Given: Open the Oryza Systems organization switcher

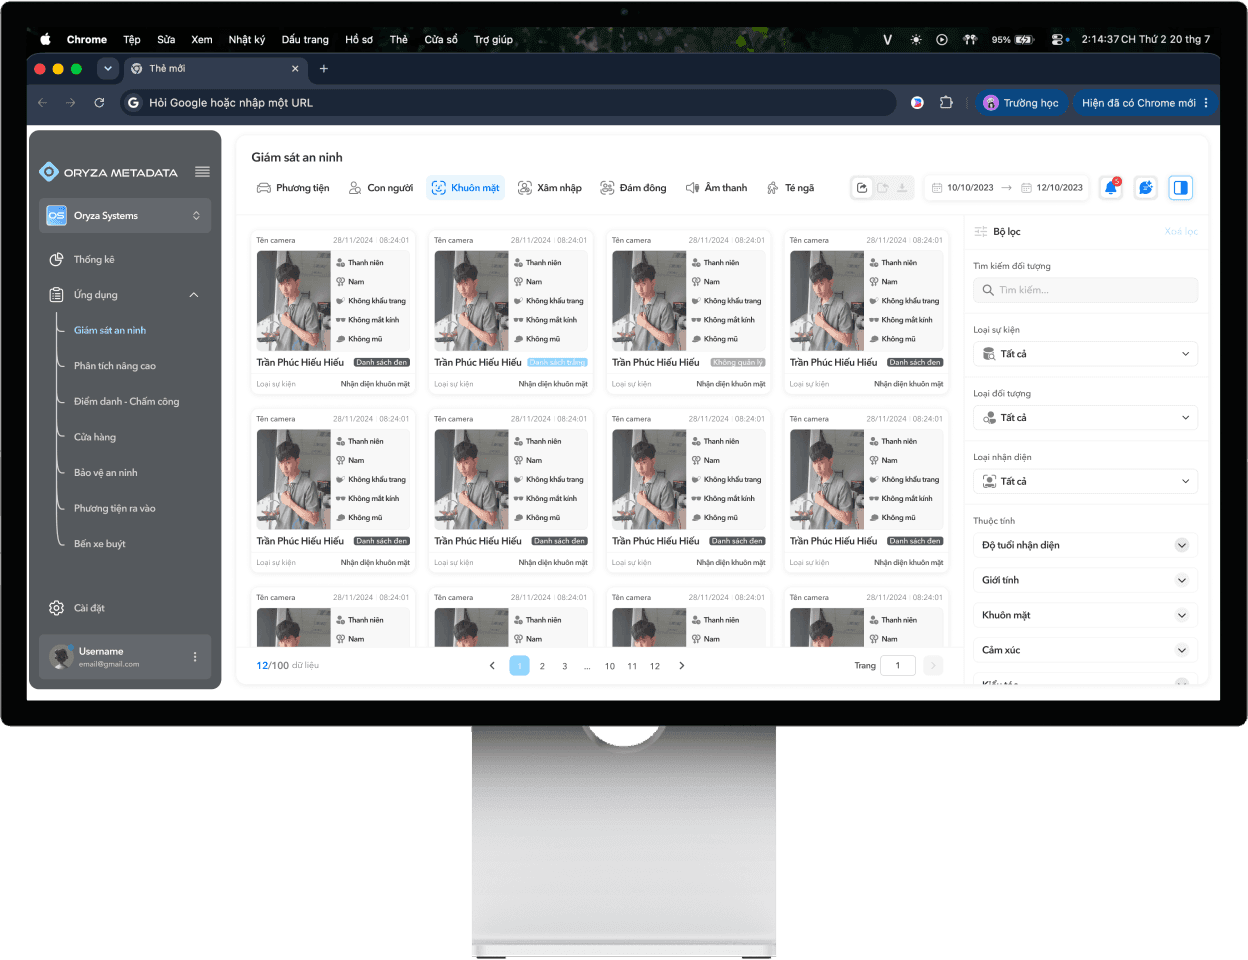Looking at the screenshot, I should (x=125, y=216).
